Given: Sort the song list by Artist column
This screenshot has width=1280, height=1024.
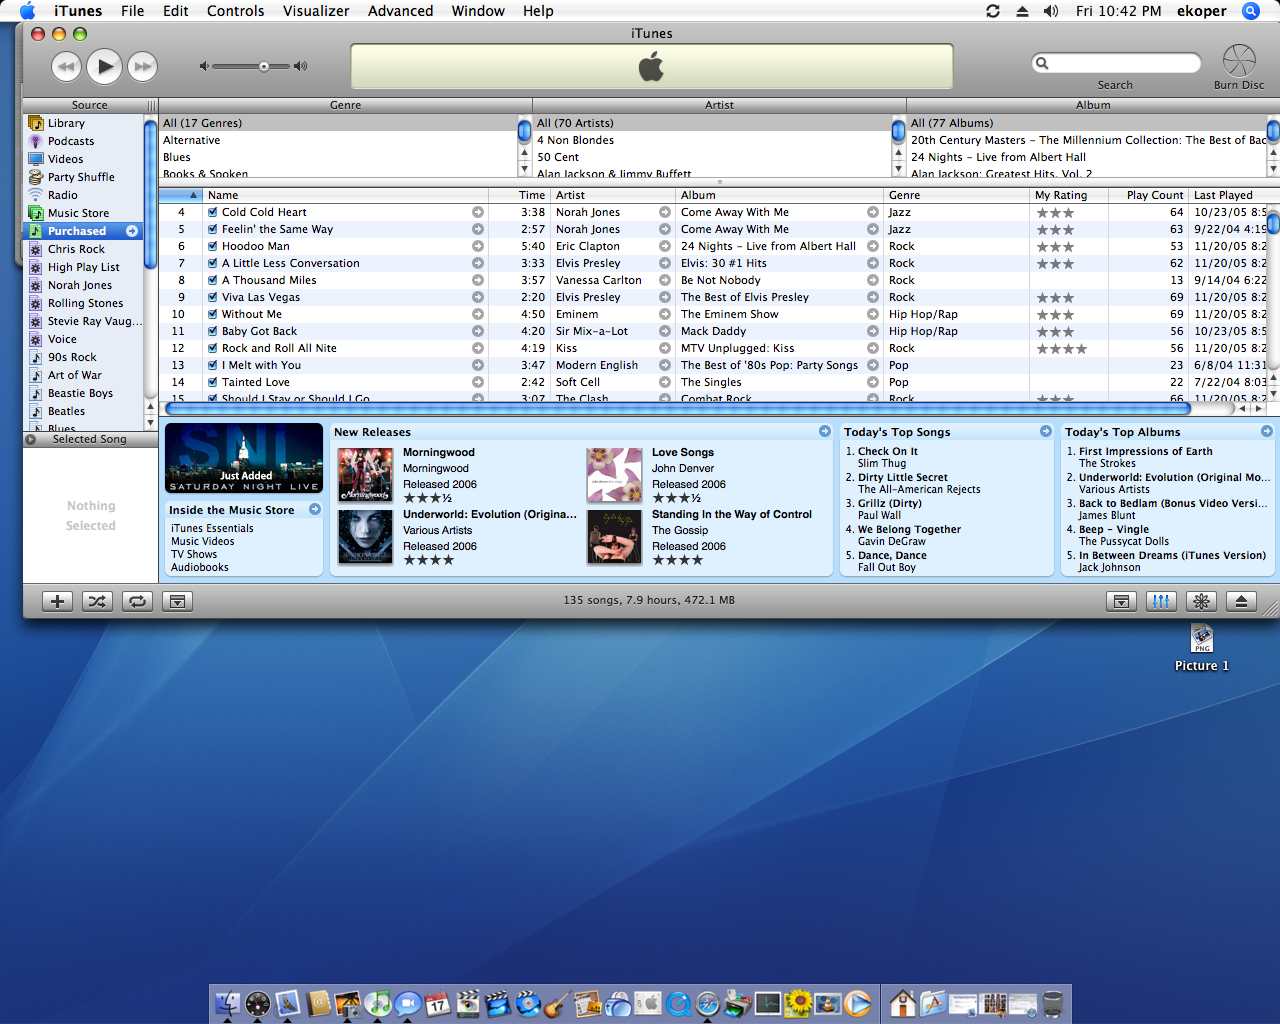Looking at the screenshot, I should tap(613, 195).
